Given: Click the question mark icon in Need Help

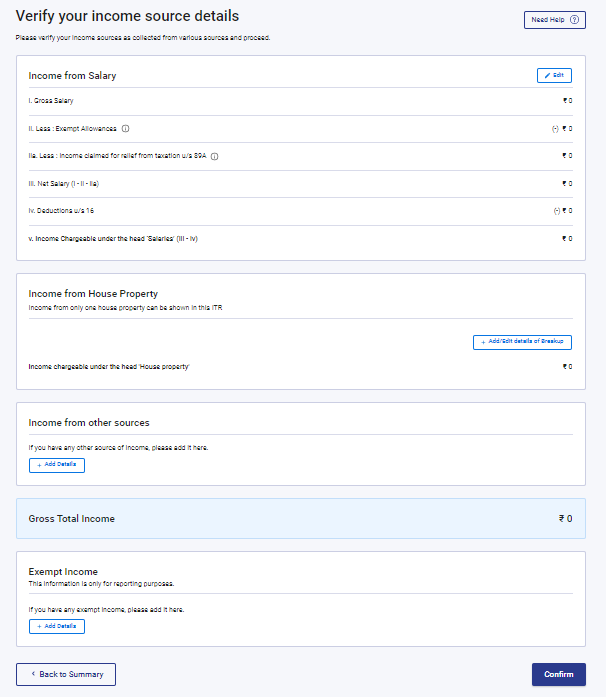Looking at the screenshot, I should tap(575, 20).
